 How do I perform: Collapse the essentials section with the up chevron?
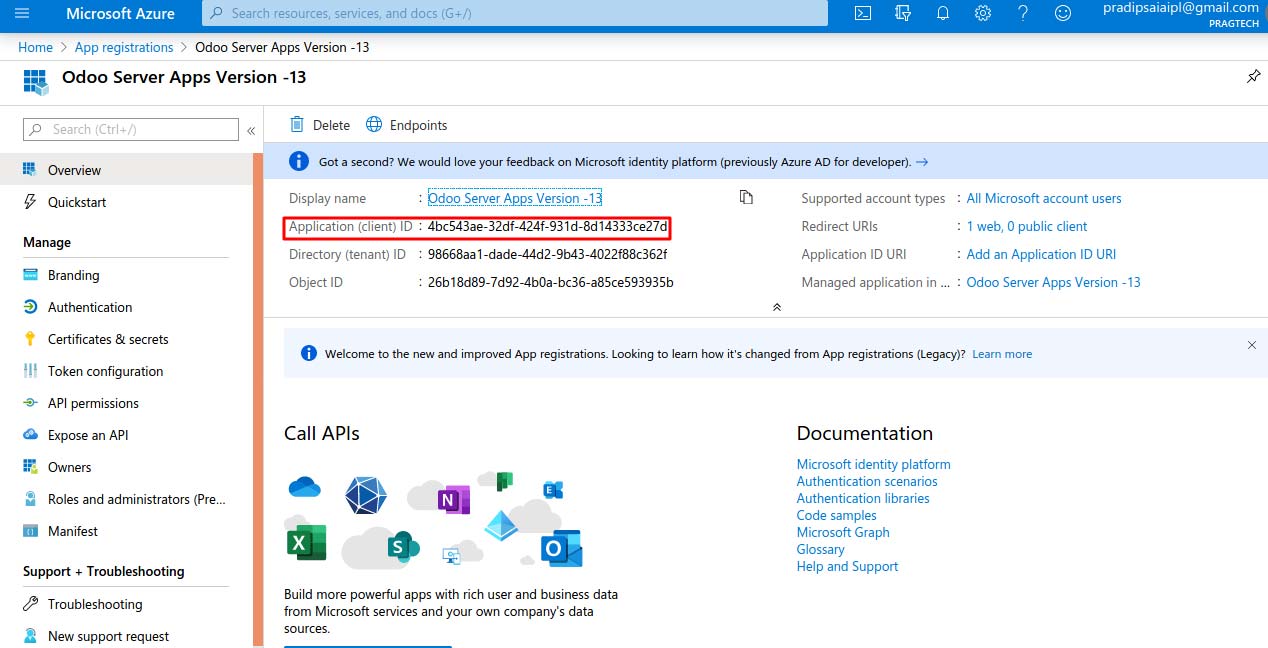click(x=777, y=307)
